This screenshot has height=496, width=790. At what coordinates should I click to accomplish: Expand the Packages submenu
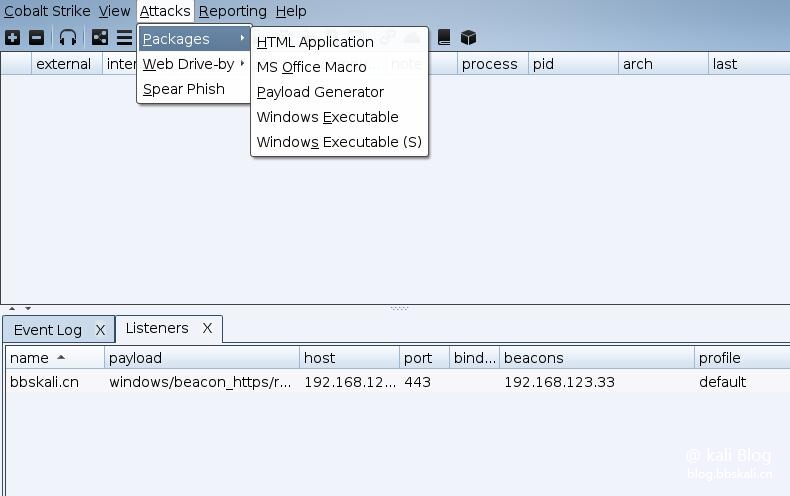tap(194, 39)
